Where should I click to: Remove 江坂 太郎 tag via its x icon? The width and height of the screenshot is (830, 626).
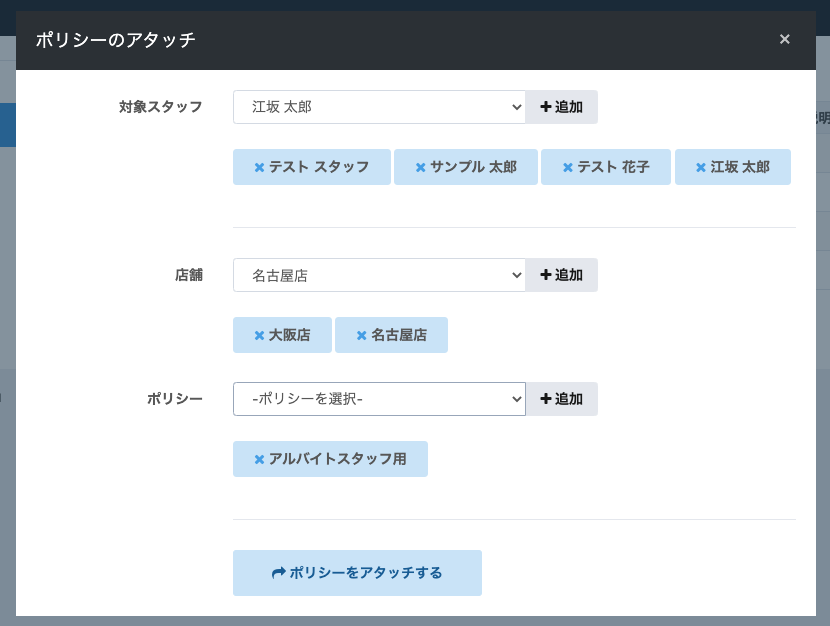click(x=701, y=168)
